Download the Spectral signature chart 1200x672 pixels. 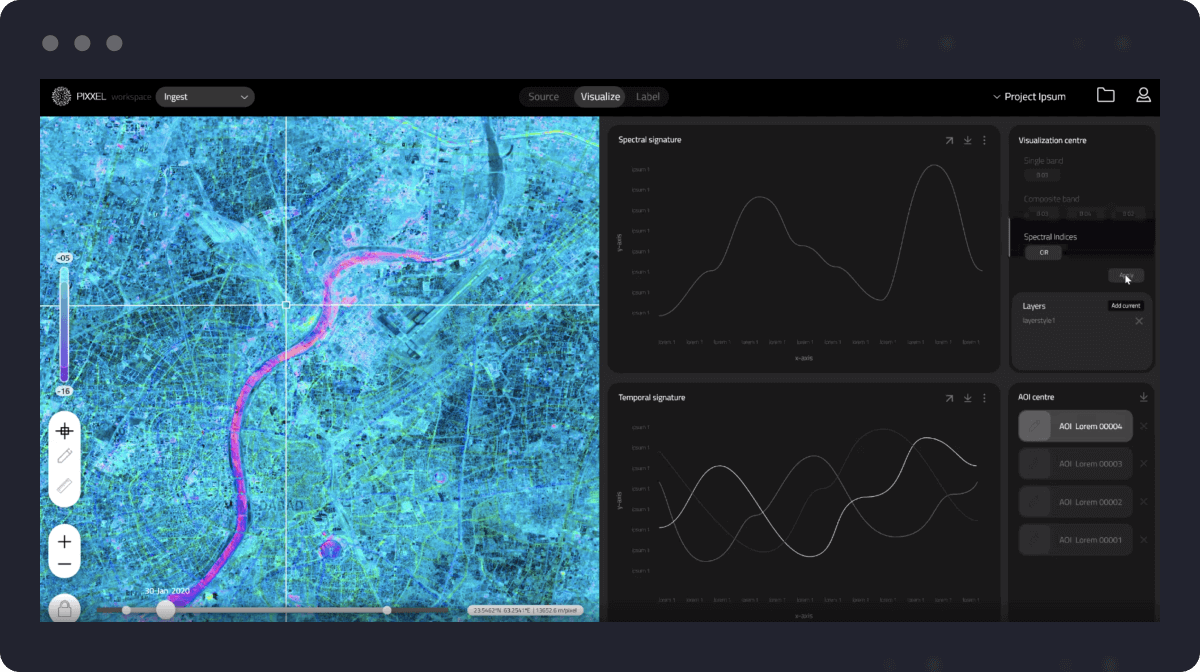967,140
